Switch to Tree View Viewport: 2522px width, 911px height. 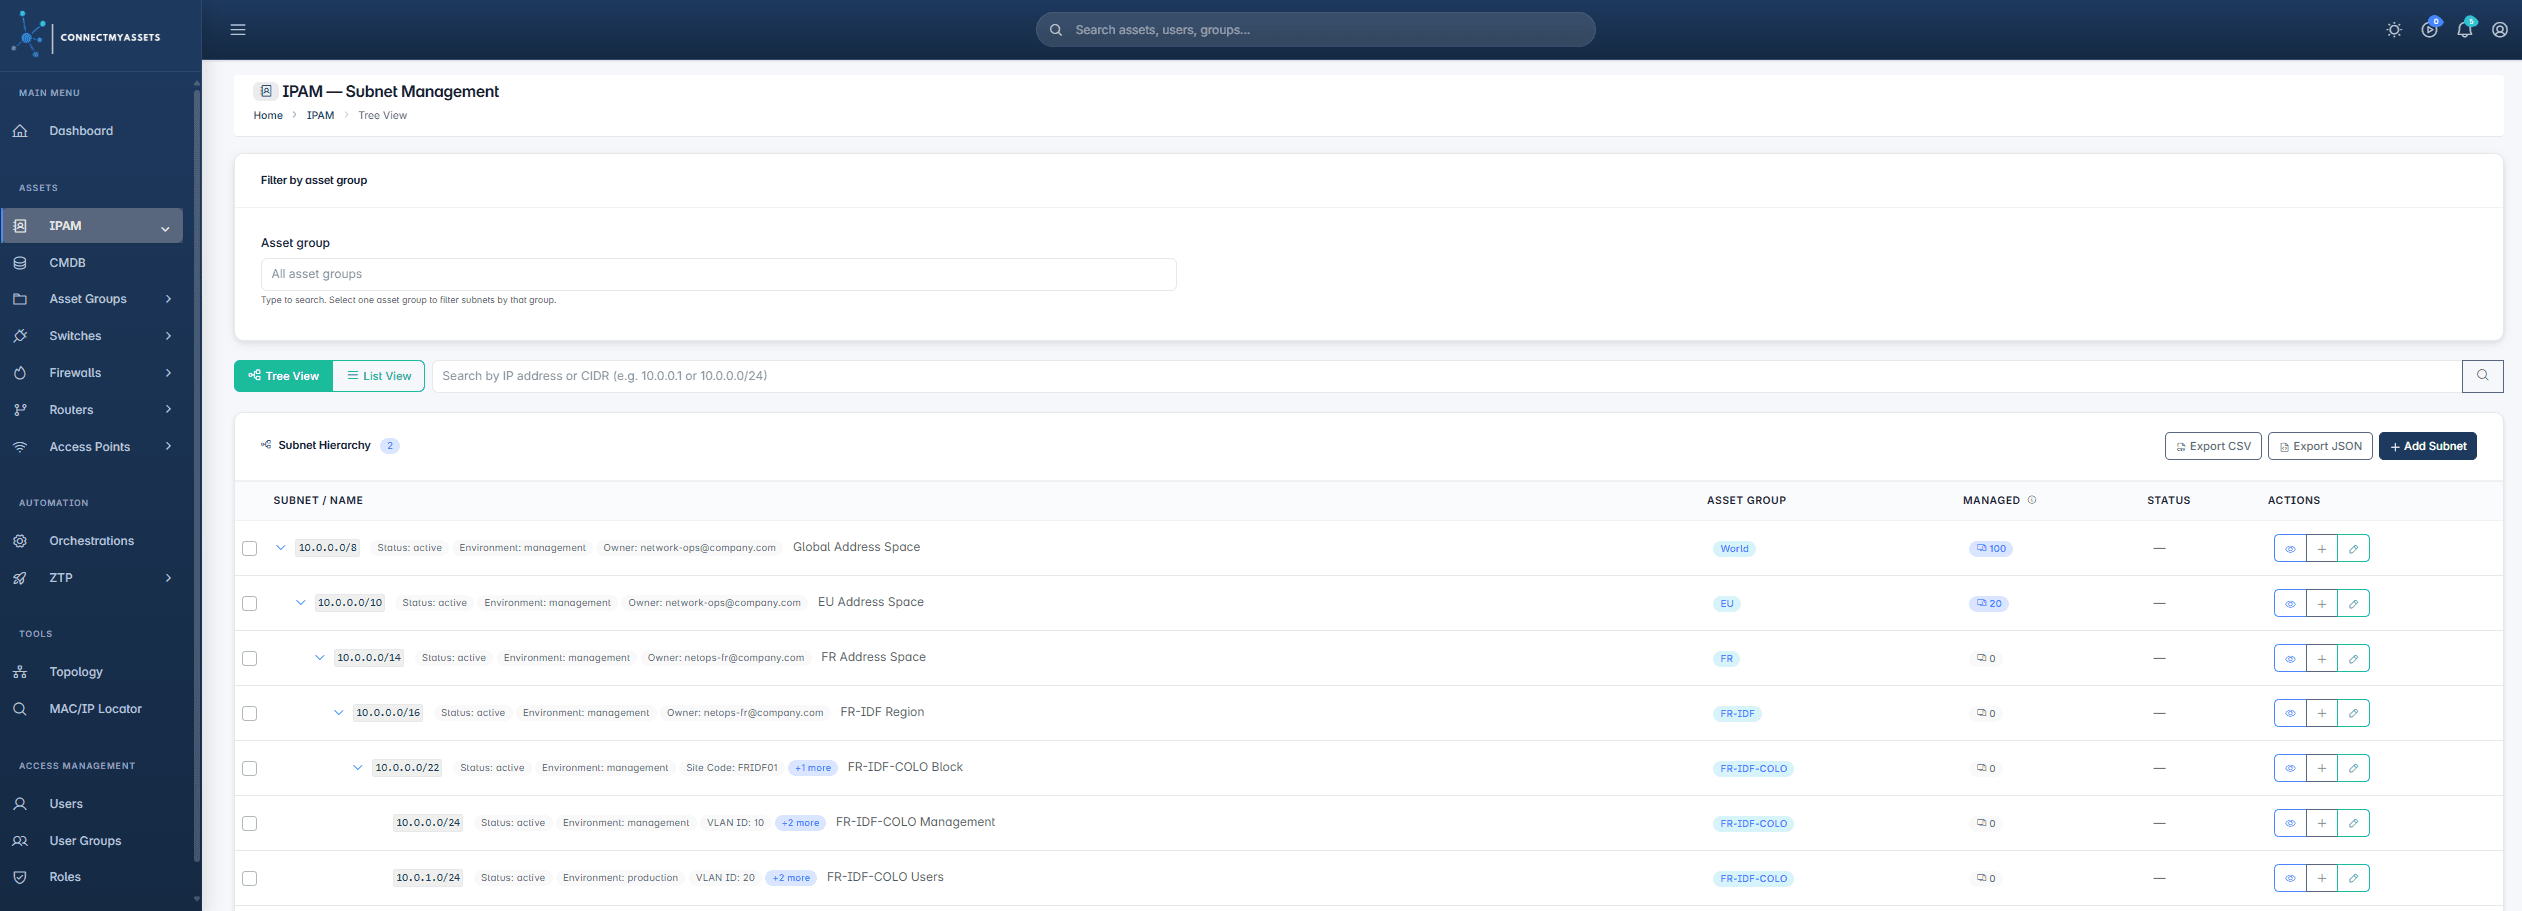(x=284, y=376)
